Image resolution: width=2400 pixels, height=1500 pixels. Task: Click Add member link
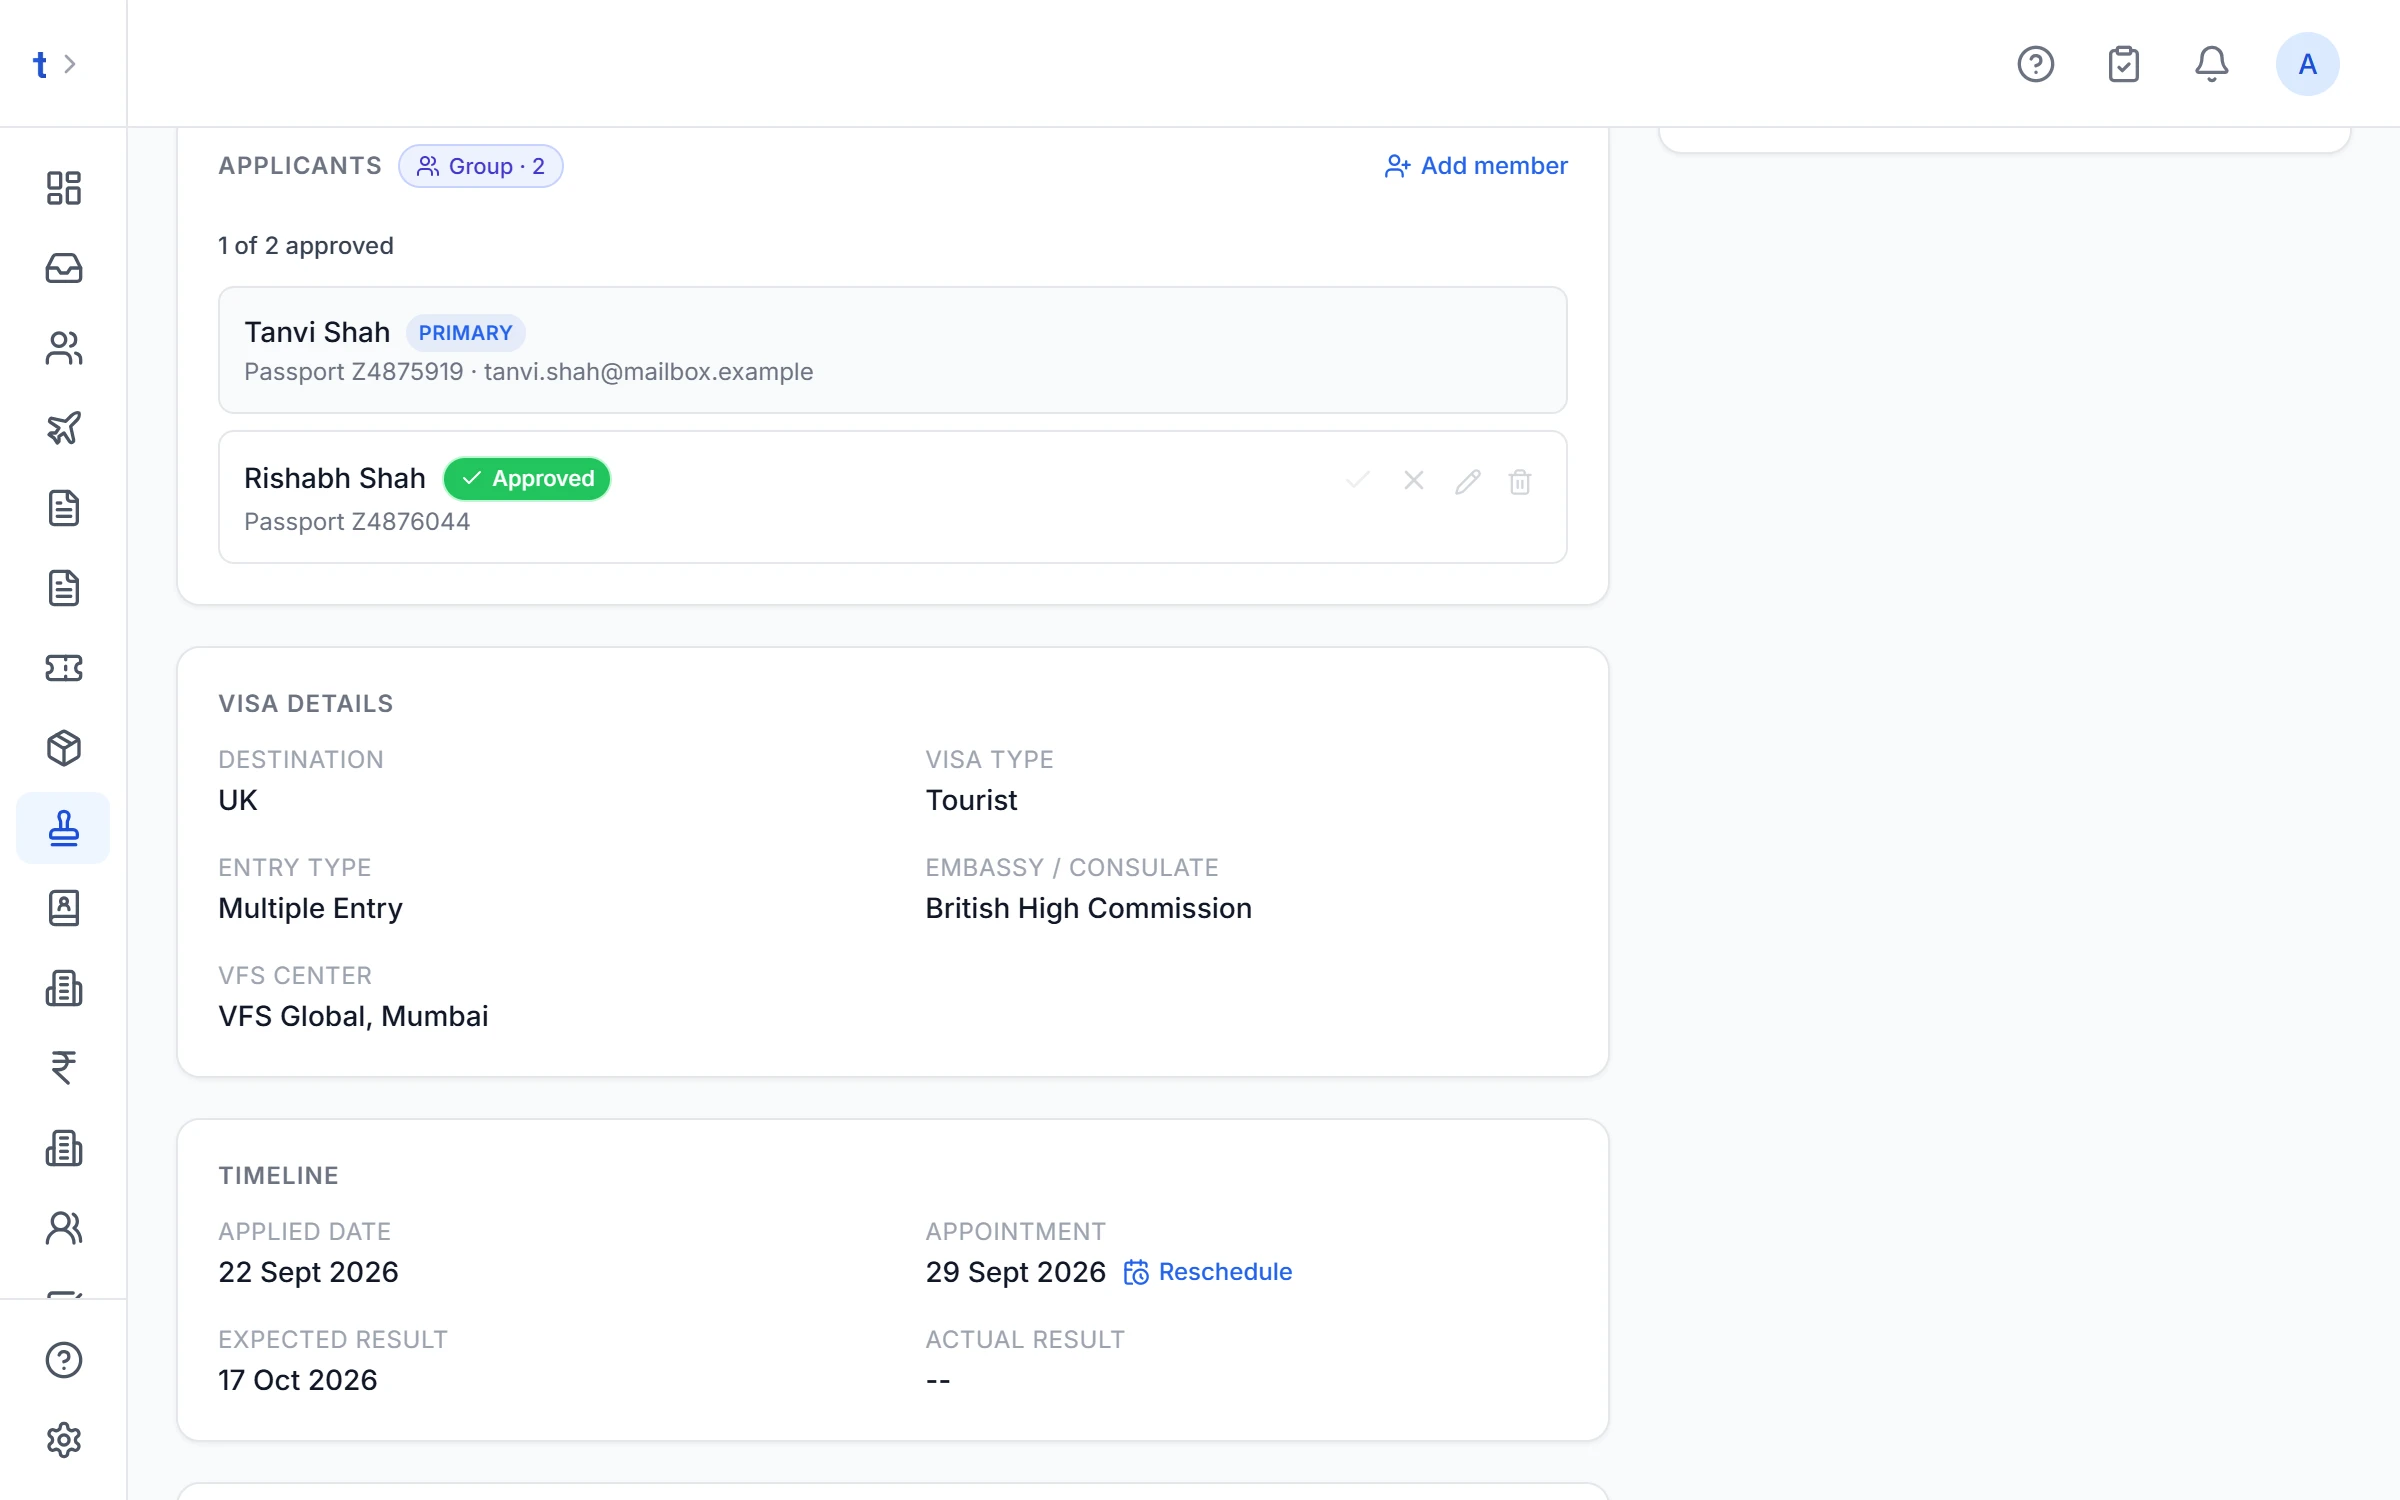click(x=1476, y=166)
